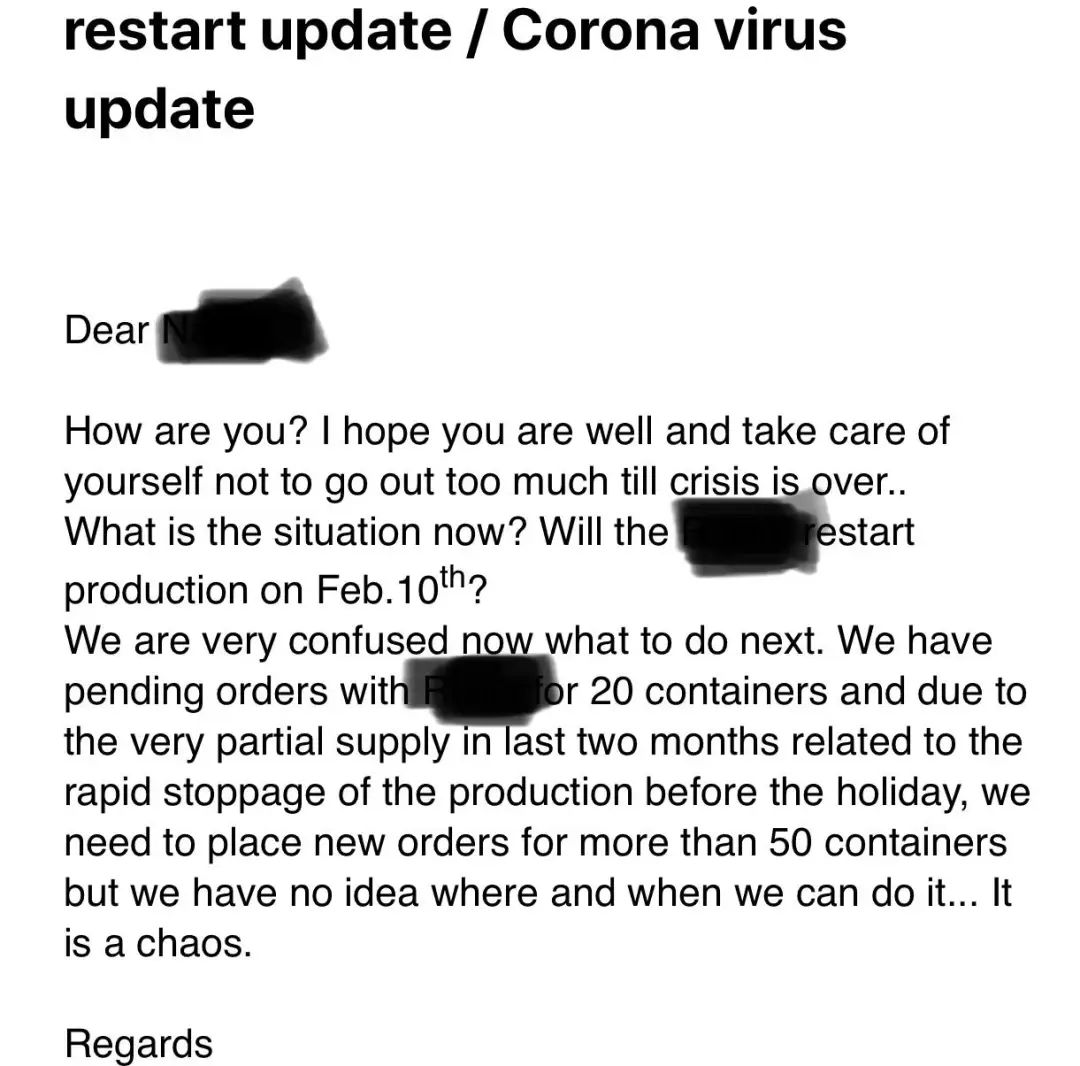Click the closing words 'is a chaos.'

pos(158,943)
